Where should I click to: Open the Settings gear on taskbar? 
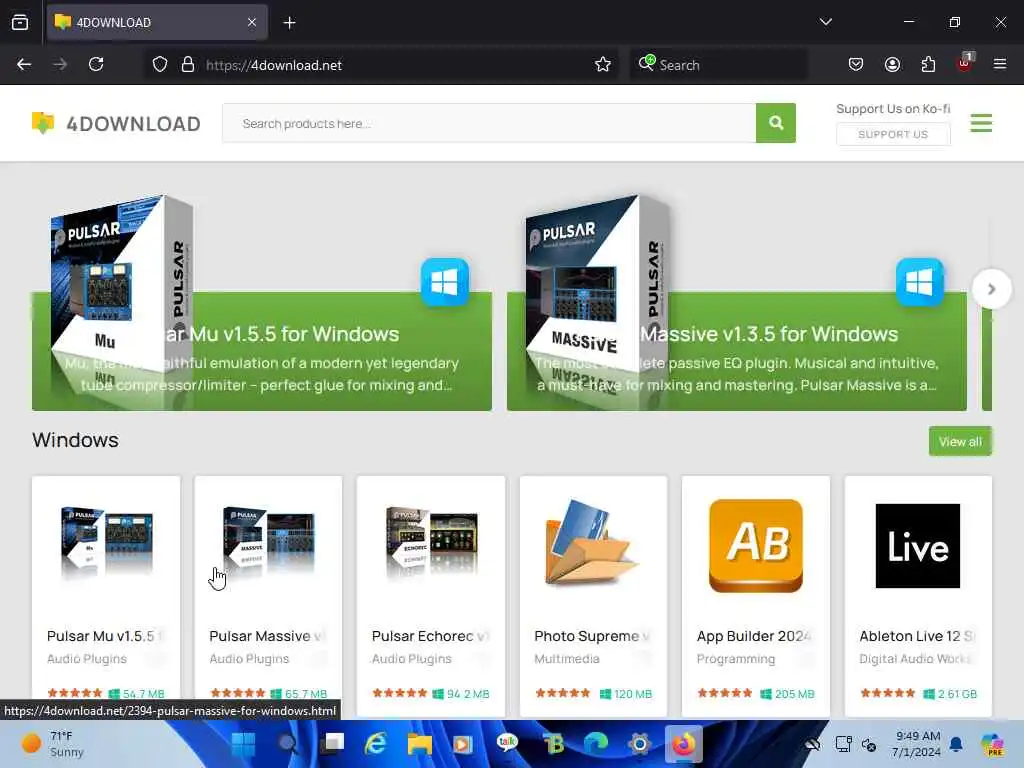click(x=640, y=744)
